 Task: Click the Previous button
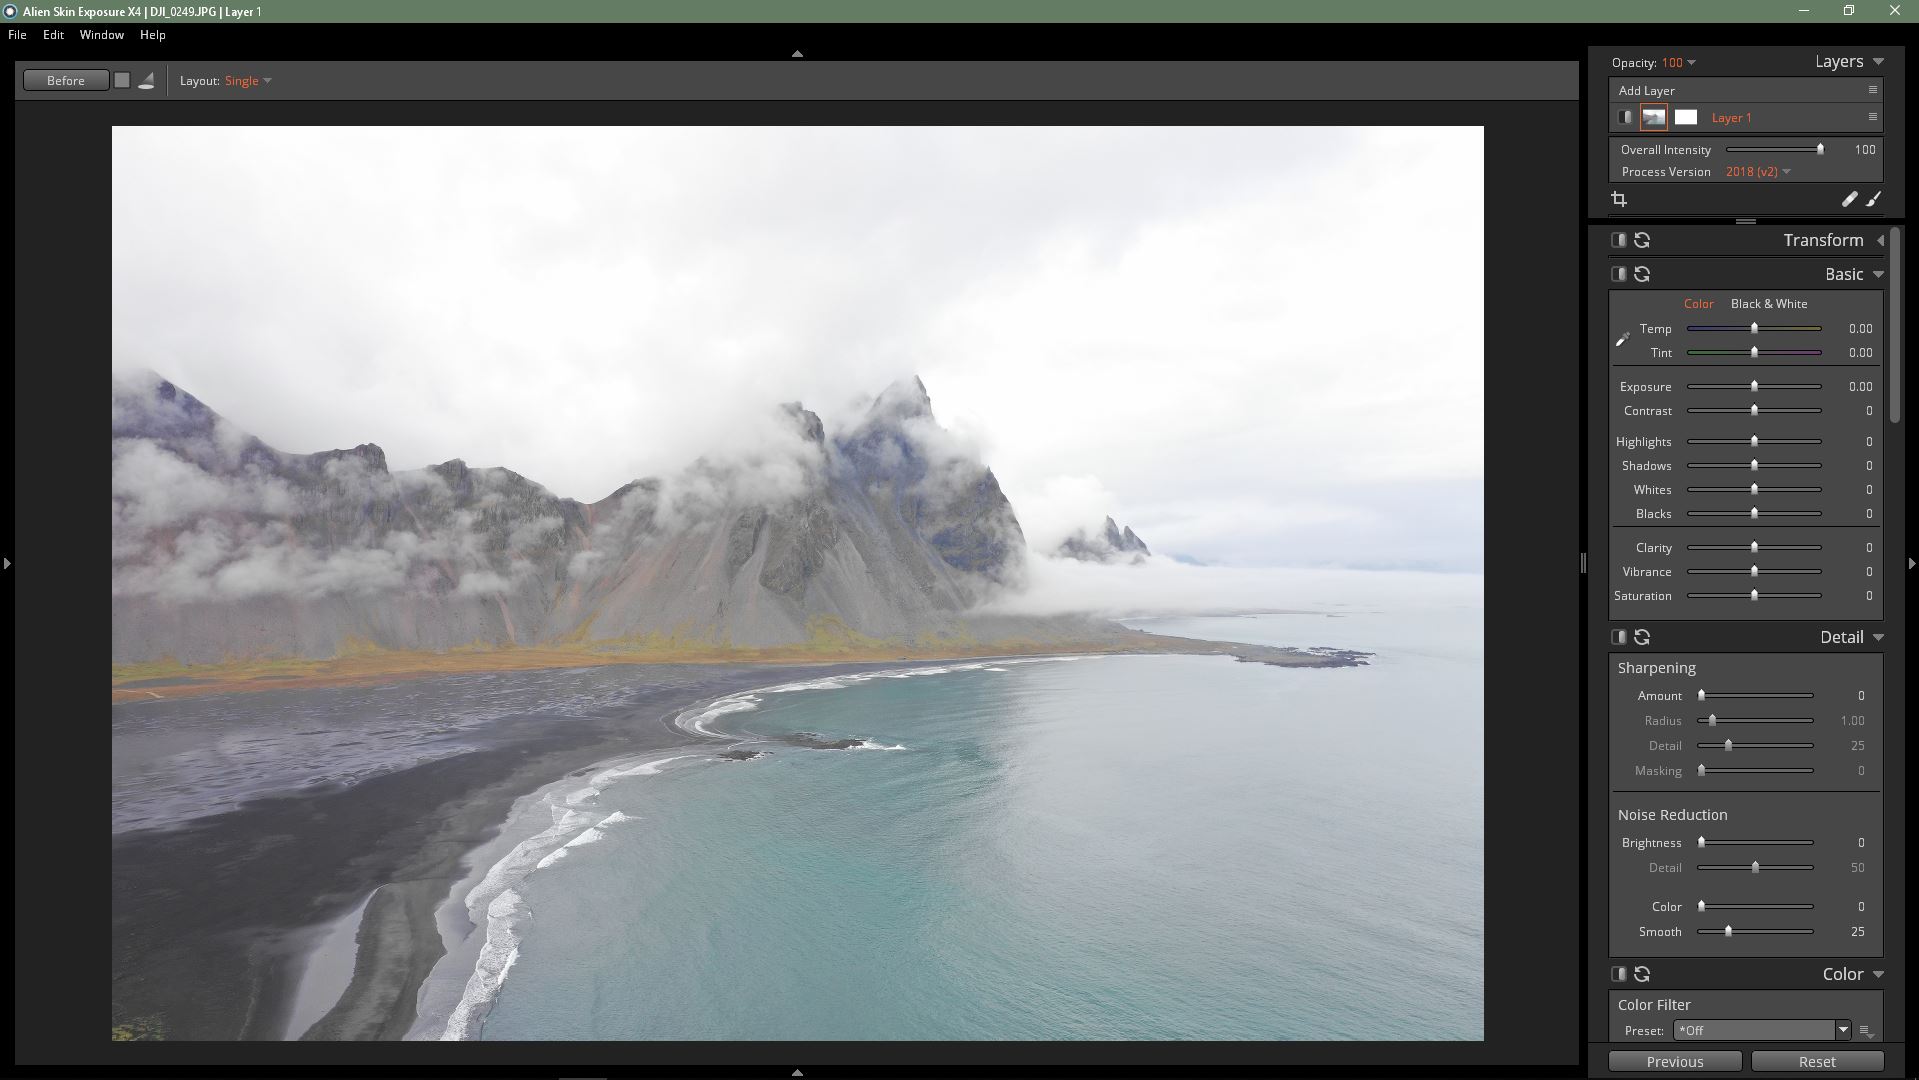pos(1674,1061)
